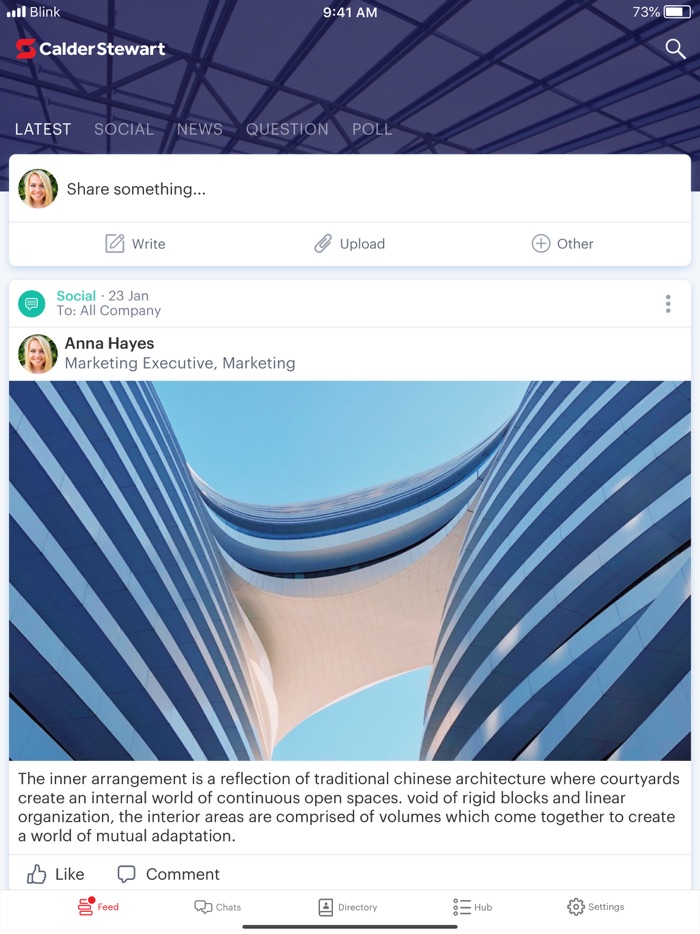
Task: Select the QUESTION tab
Action: [x=287, y=129]
